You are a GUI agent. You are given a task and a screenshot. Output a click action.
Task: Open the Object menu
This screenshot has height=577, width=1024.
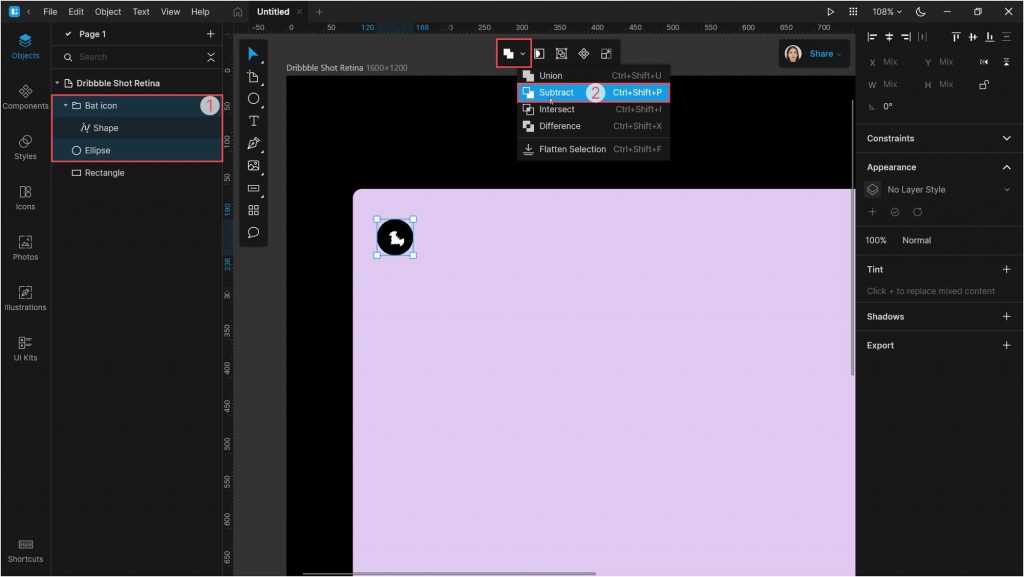coord(108,12)
